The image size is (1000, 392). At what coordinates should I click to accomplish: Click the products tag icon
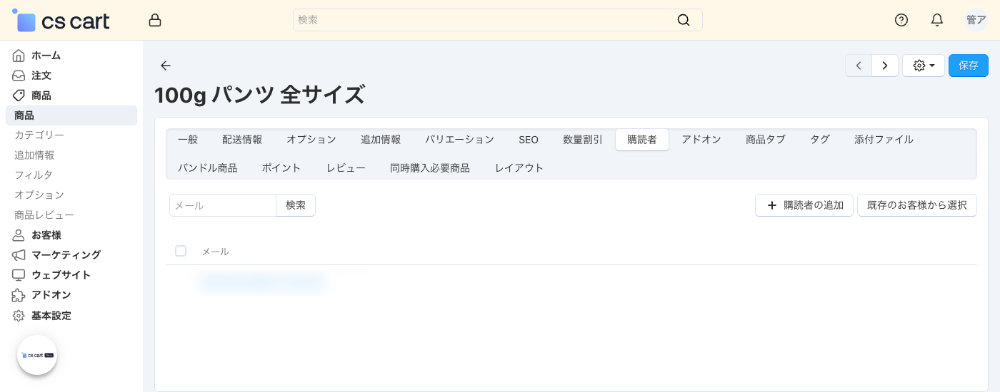pyautogui.click(x=18, y=96)
